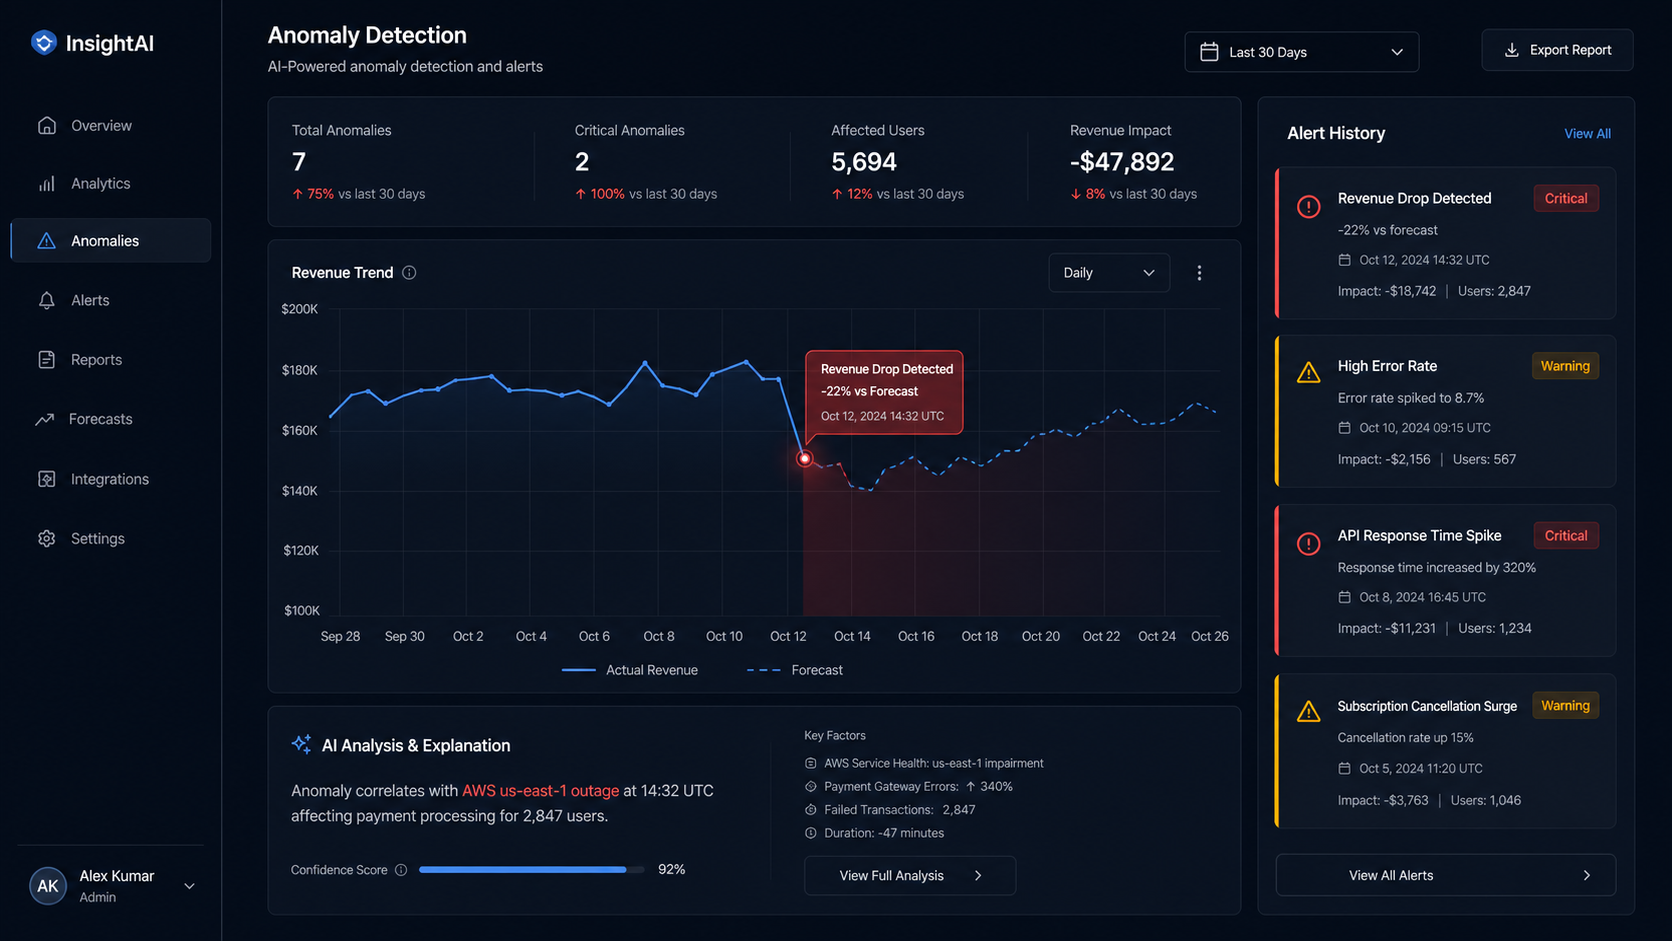Click the Critical badge on Revenue Drop alert

[x=1566, y=198]
